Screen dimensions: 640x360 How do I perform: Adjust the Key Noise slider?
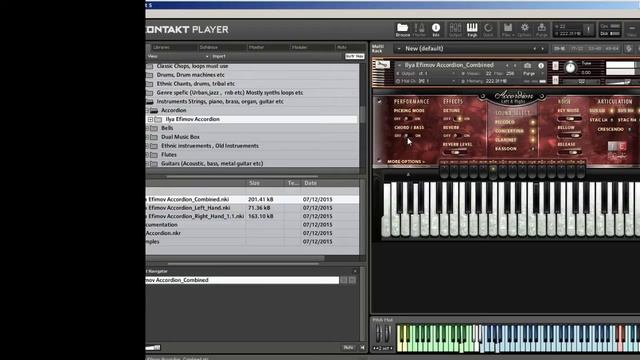click(x=570, y=119)
